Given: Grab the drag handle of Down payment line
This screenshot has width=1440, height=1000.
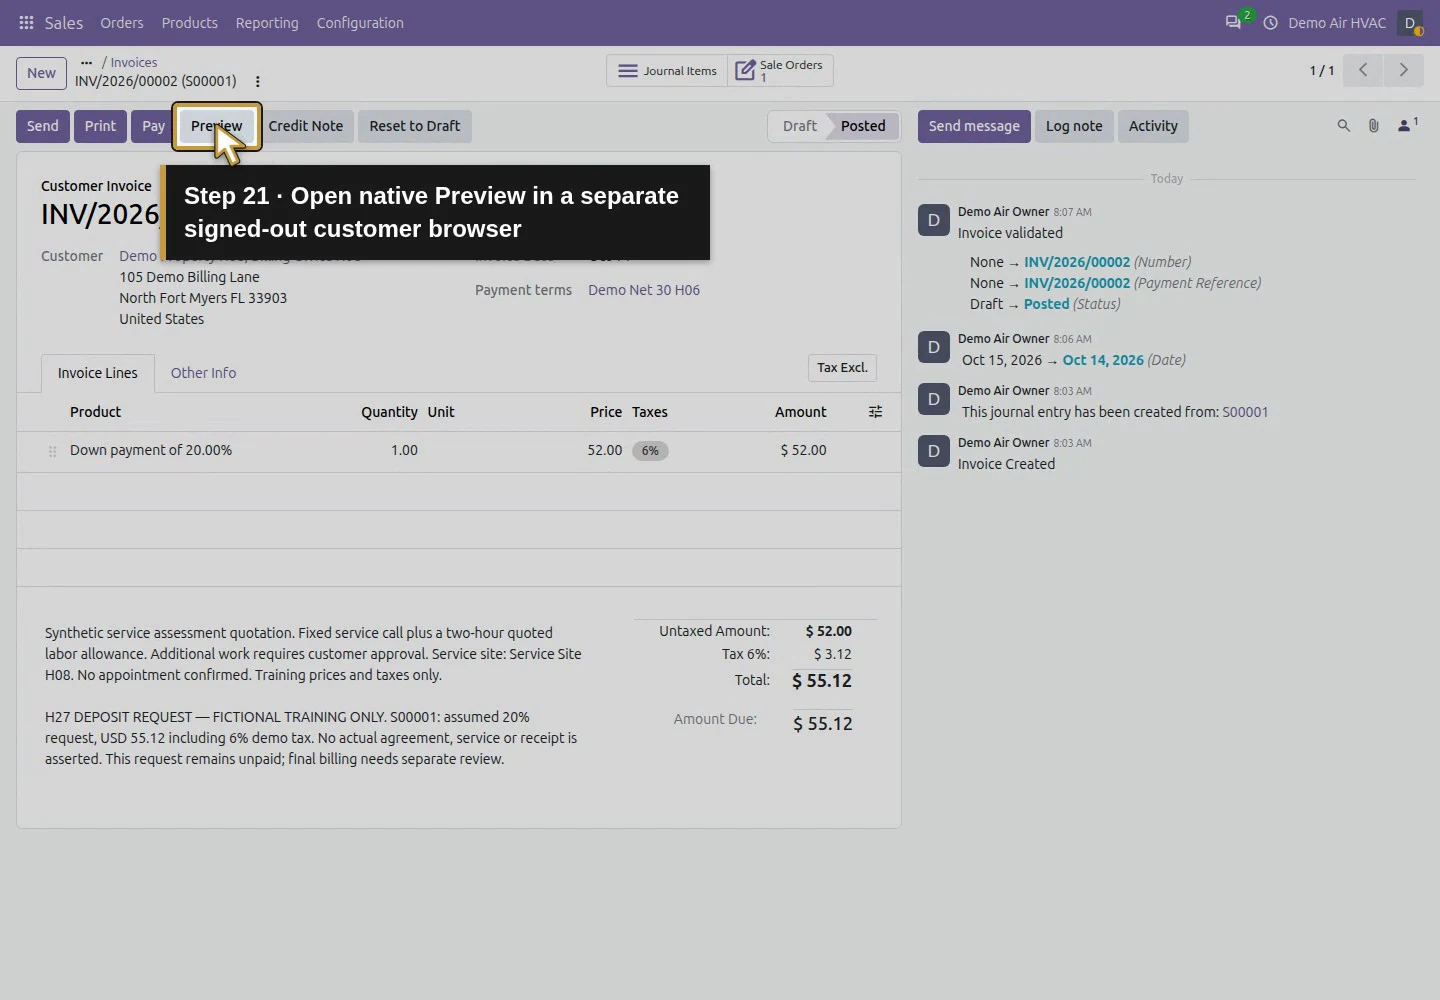Looking at the screenshot, I should click(52, 451).
